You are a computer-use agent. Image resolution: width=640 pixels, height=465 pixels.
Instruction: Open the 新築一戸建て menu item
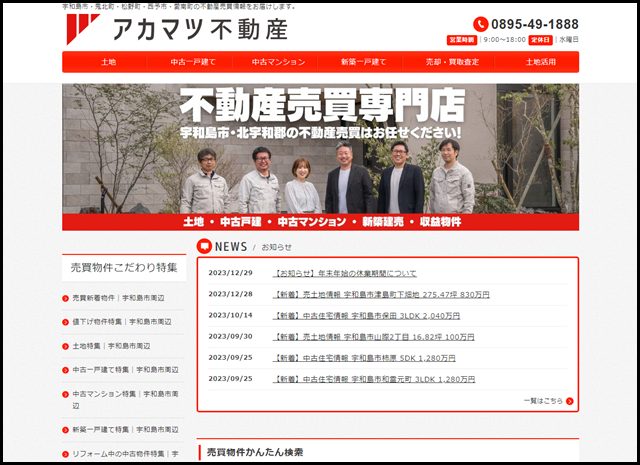(x=363, y=62)
